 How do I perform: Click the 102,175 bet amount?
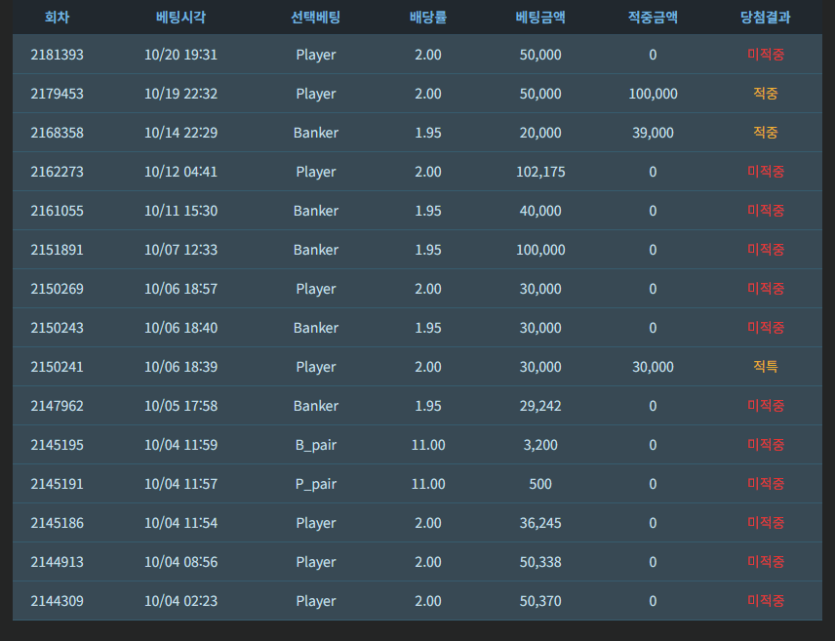click(x=541, y=171)
